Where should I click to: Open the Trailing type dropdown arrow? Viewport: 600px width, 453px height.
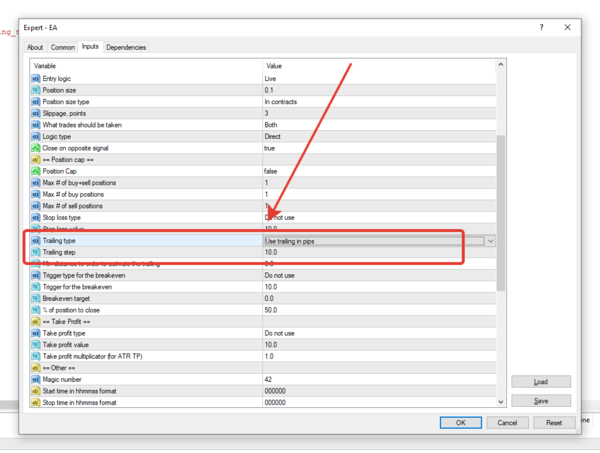pyautogui.click(x=491, y=241)
